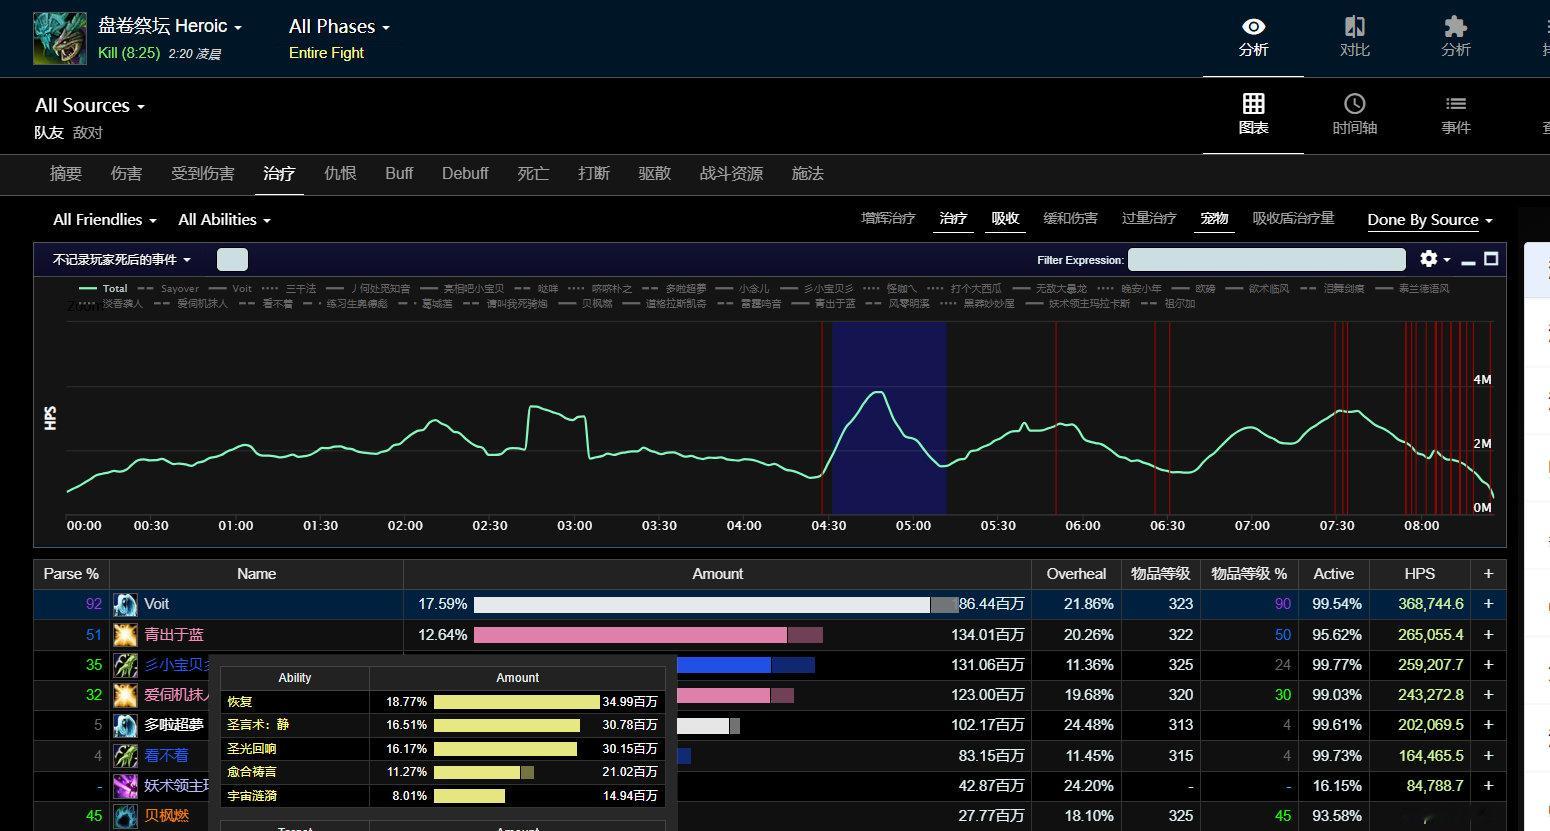Click the boss portrait thumbnail
The image size is (1550, 831).
click(x=60, y=38)
